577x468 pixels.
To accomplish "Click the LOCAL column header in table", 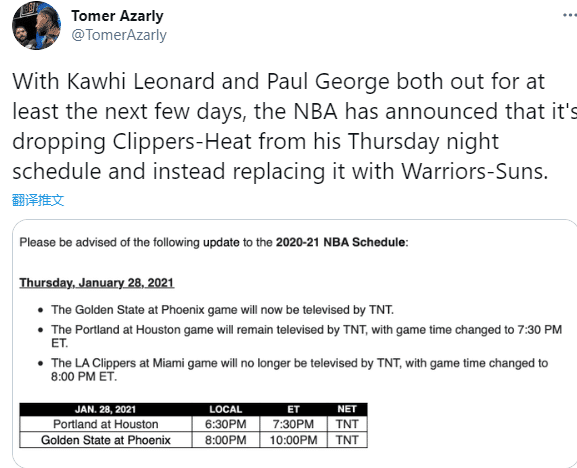I will 226,410.
